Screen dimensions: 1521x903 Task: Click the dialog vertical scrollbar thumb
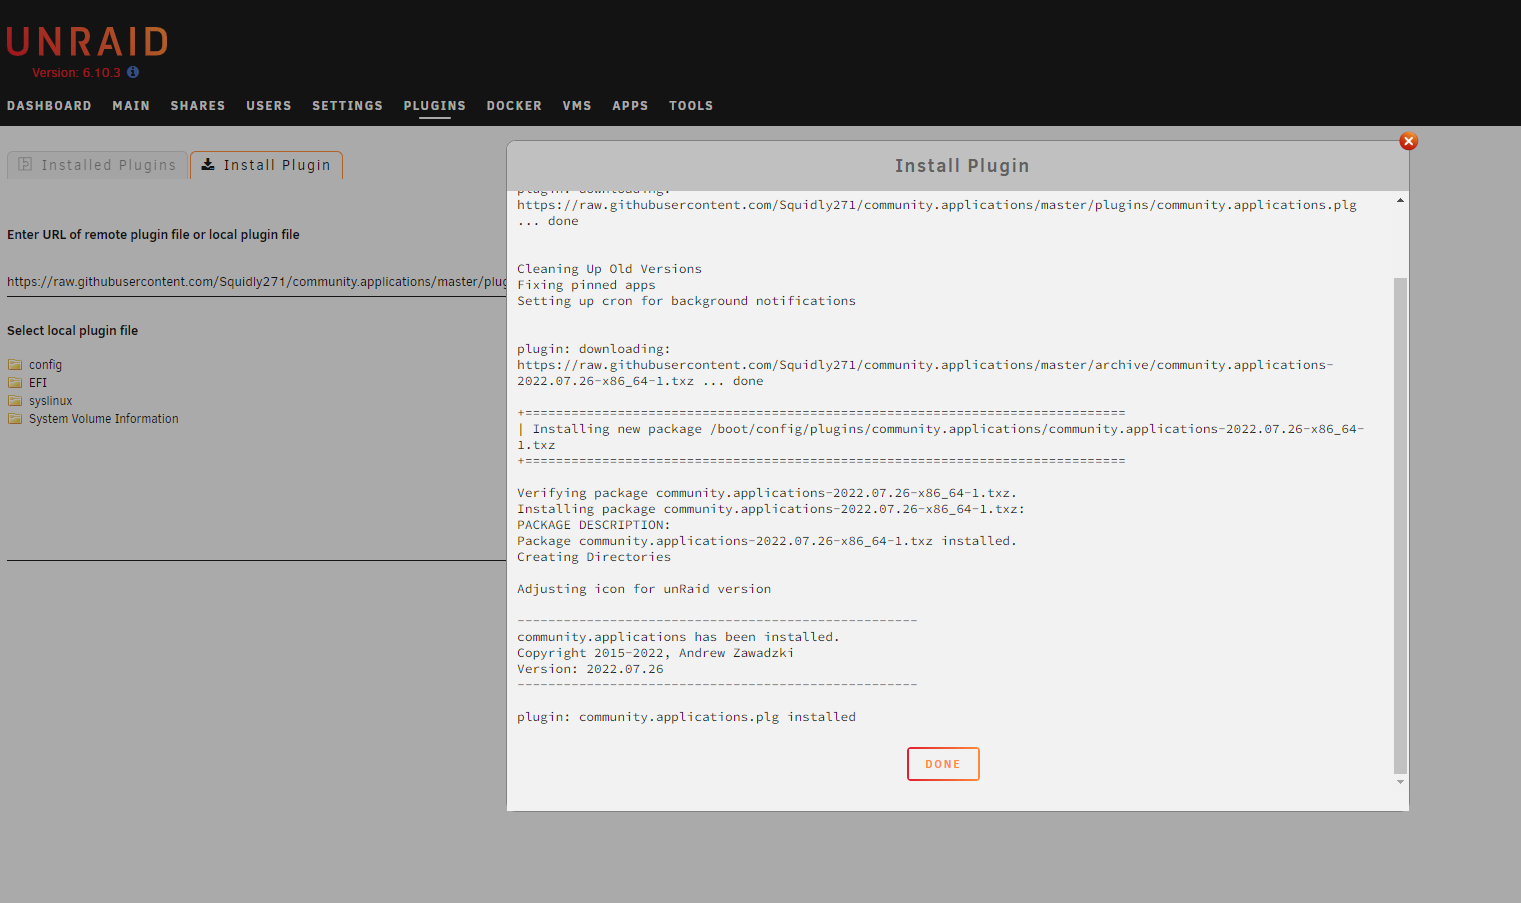point(1400,526)
